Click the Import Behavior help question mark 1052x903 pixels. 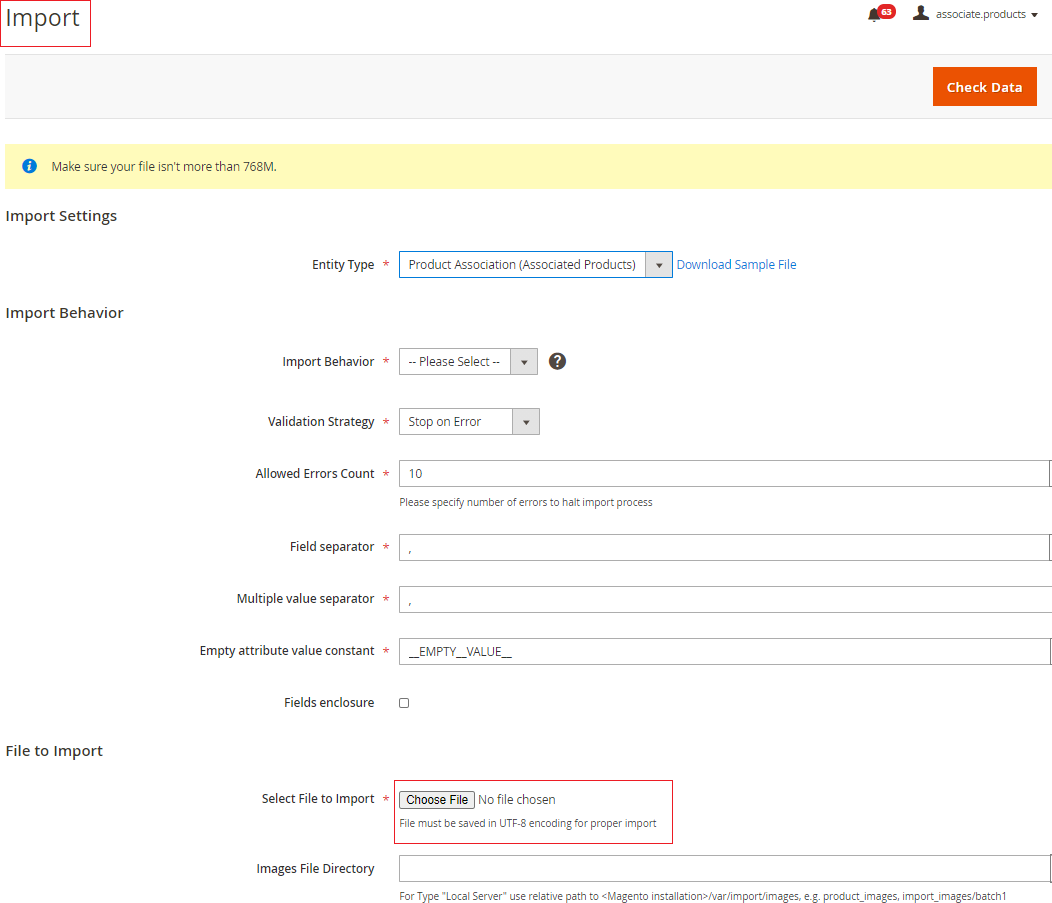558,361
